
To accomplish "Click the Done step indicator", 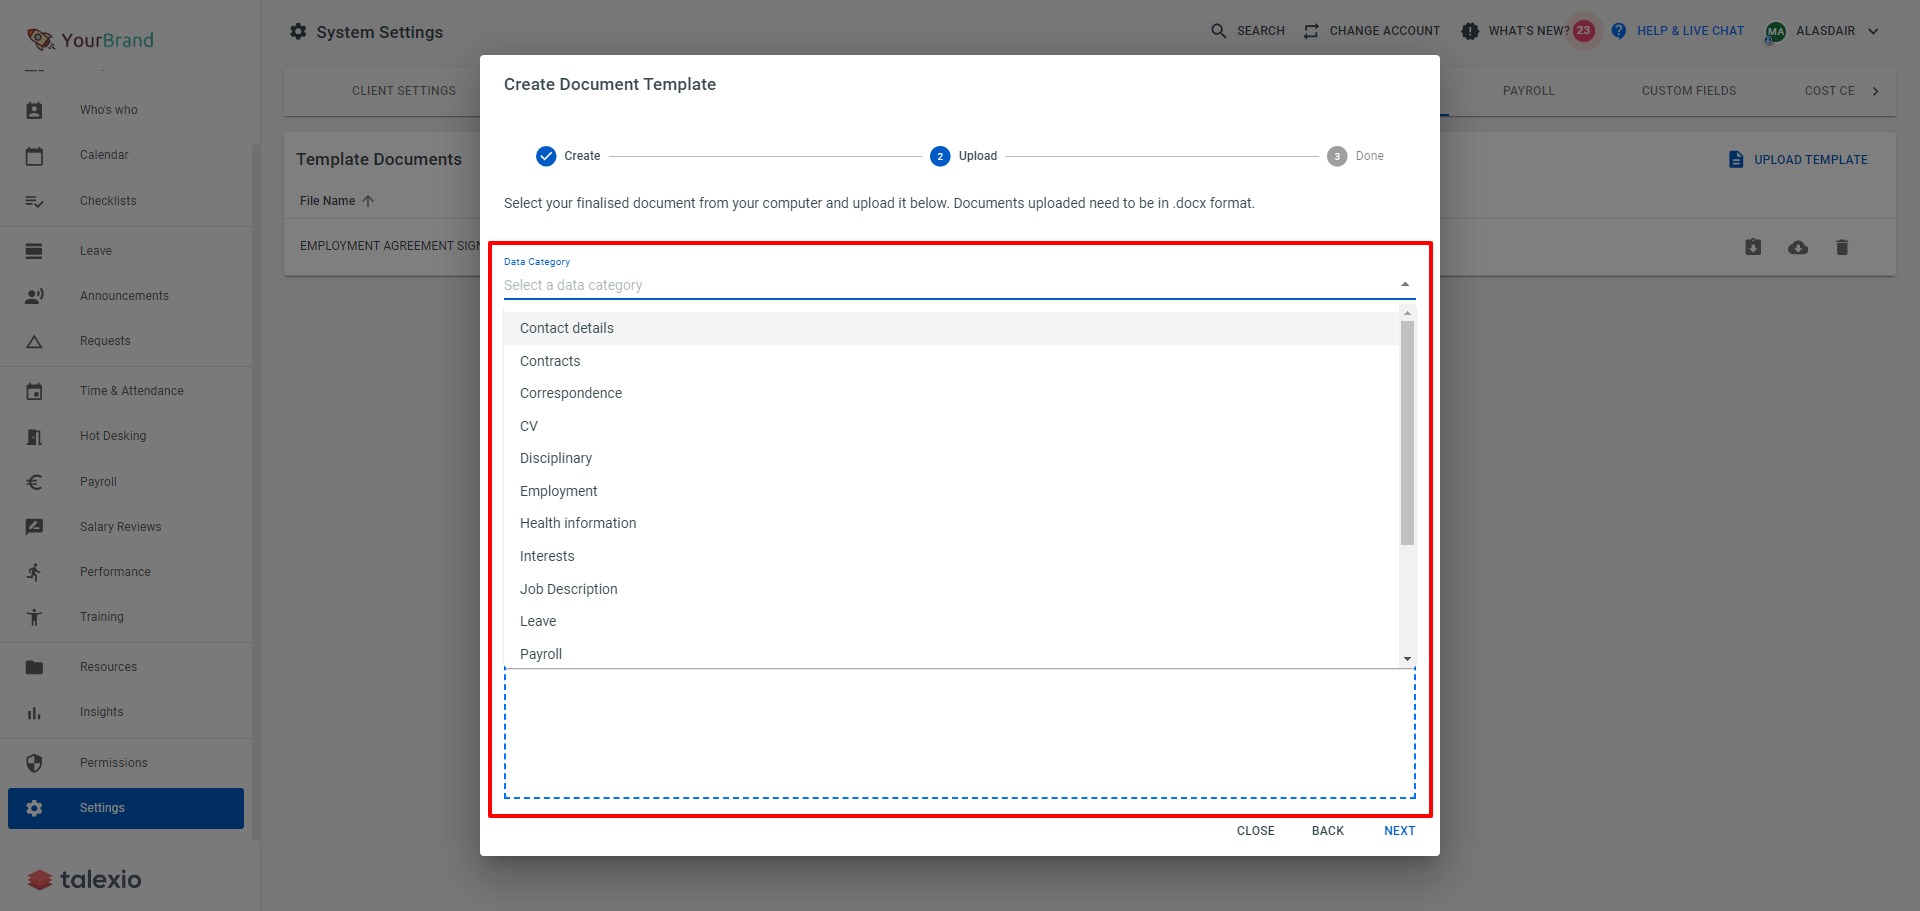I will pos(1356,156).
